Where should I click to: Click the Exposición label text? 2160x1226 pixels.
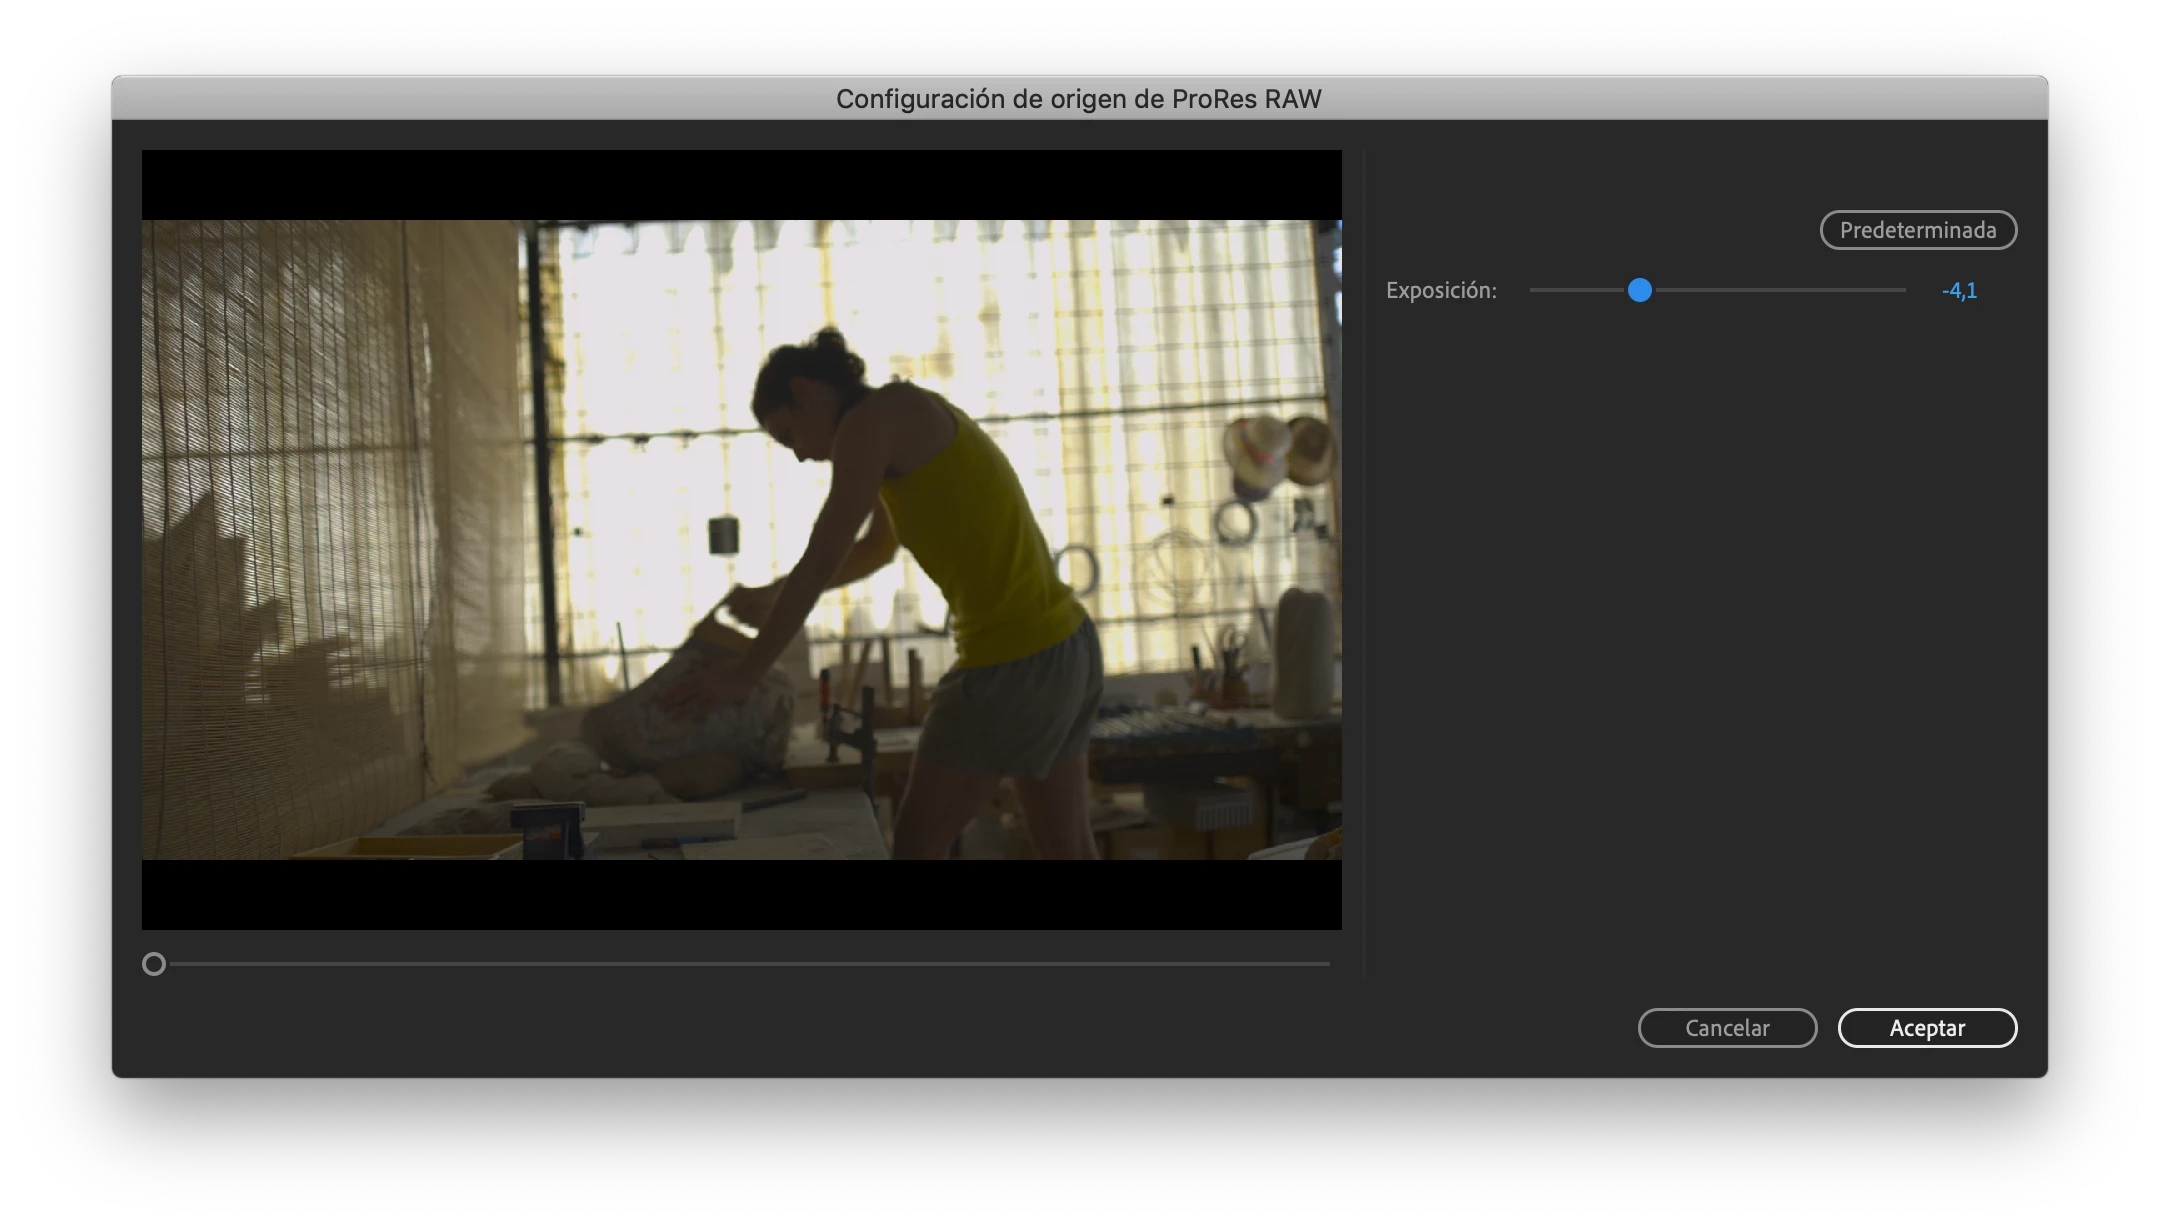[x=1440, y=291]
